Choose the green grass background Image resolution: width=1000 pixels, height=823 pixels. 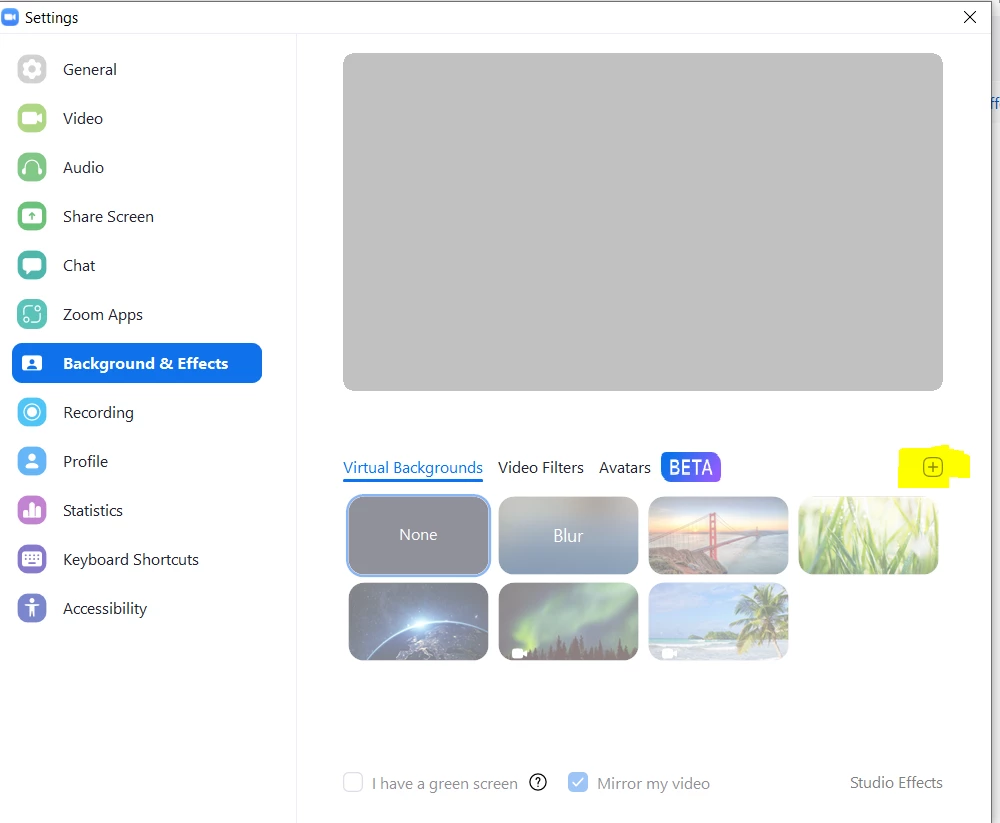[868, 535]
